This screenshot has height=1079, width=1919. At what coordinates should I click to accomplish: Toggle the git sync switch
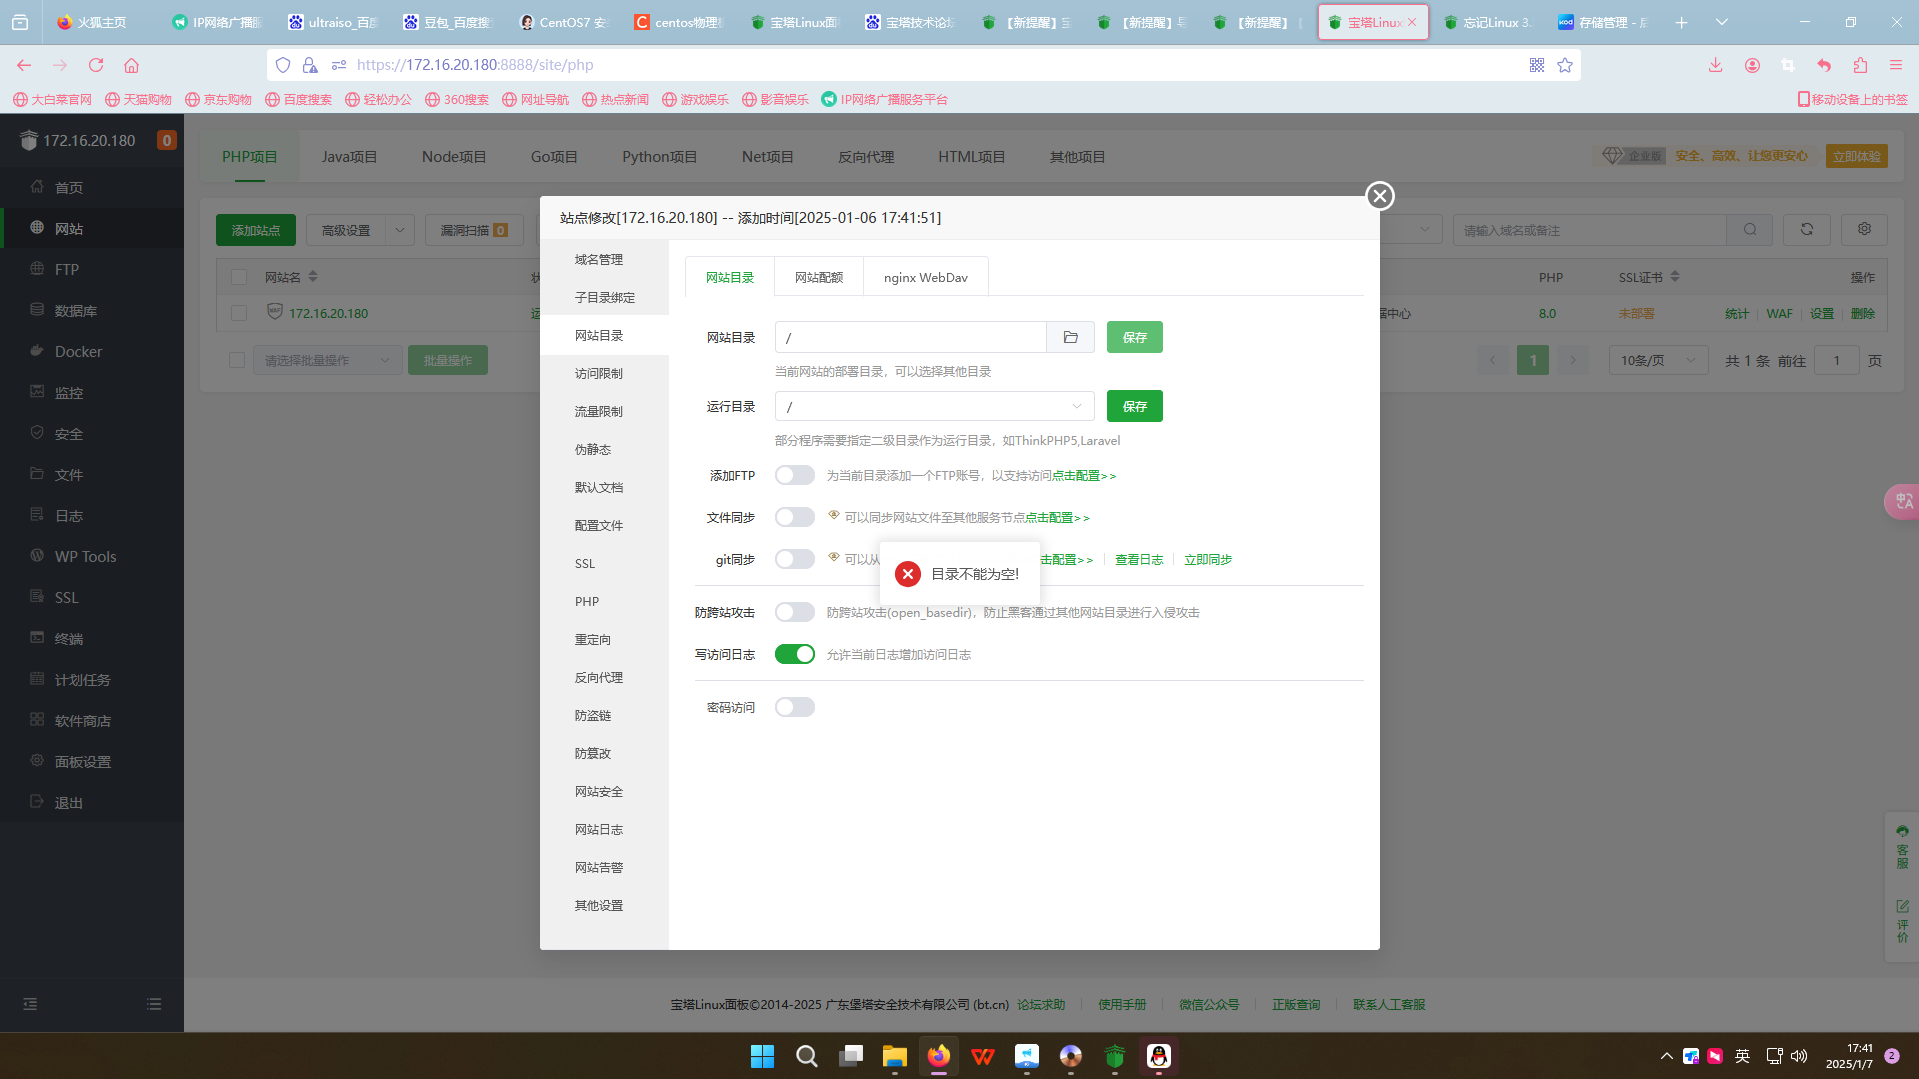(x=795, y=559)
